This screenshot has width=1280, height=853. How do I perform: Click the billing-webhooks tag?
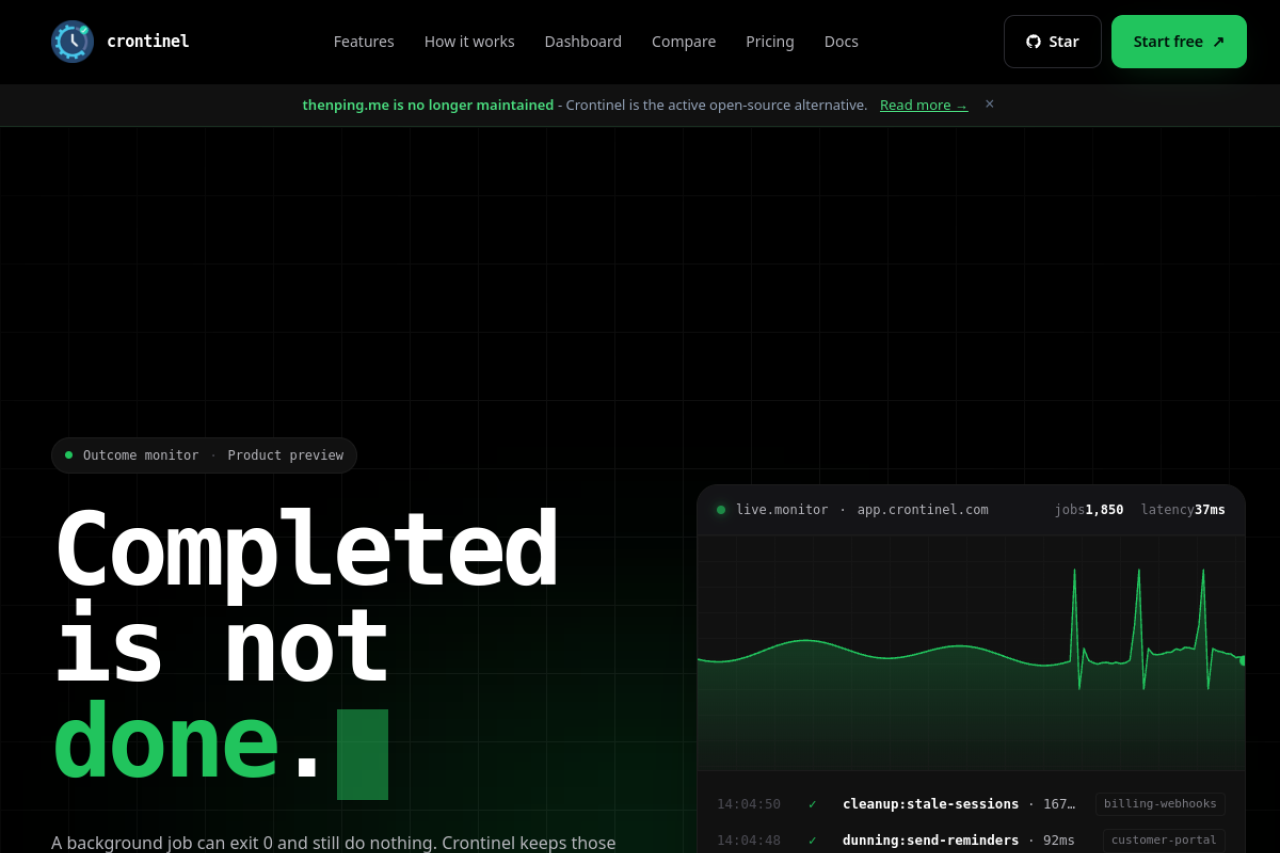(1160, 804)
